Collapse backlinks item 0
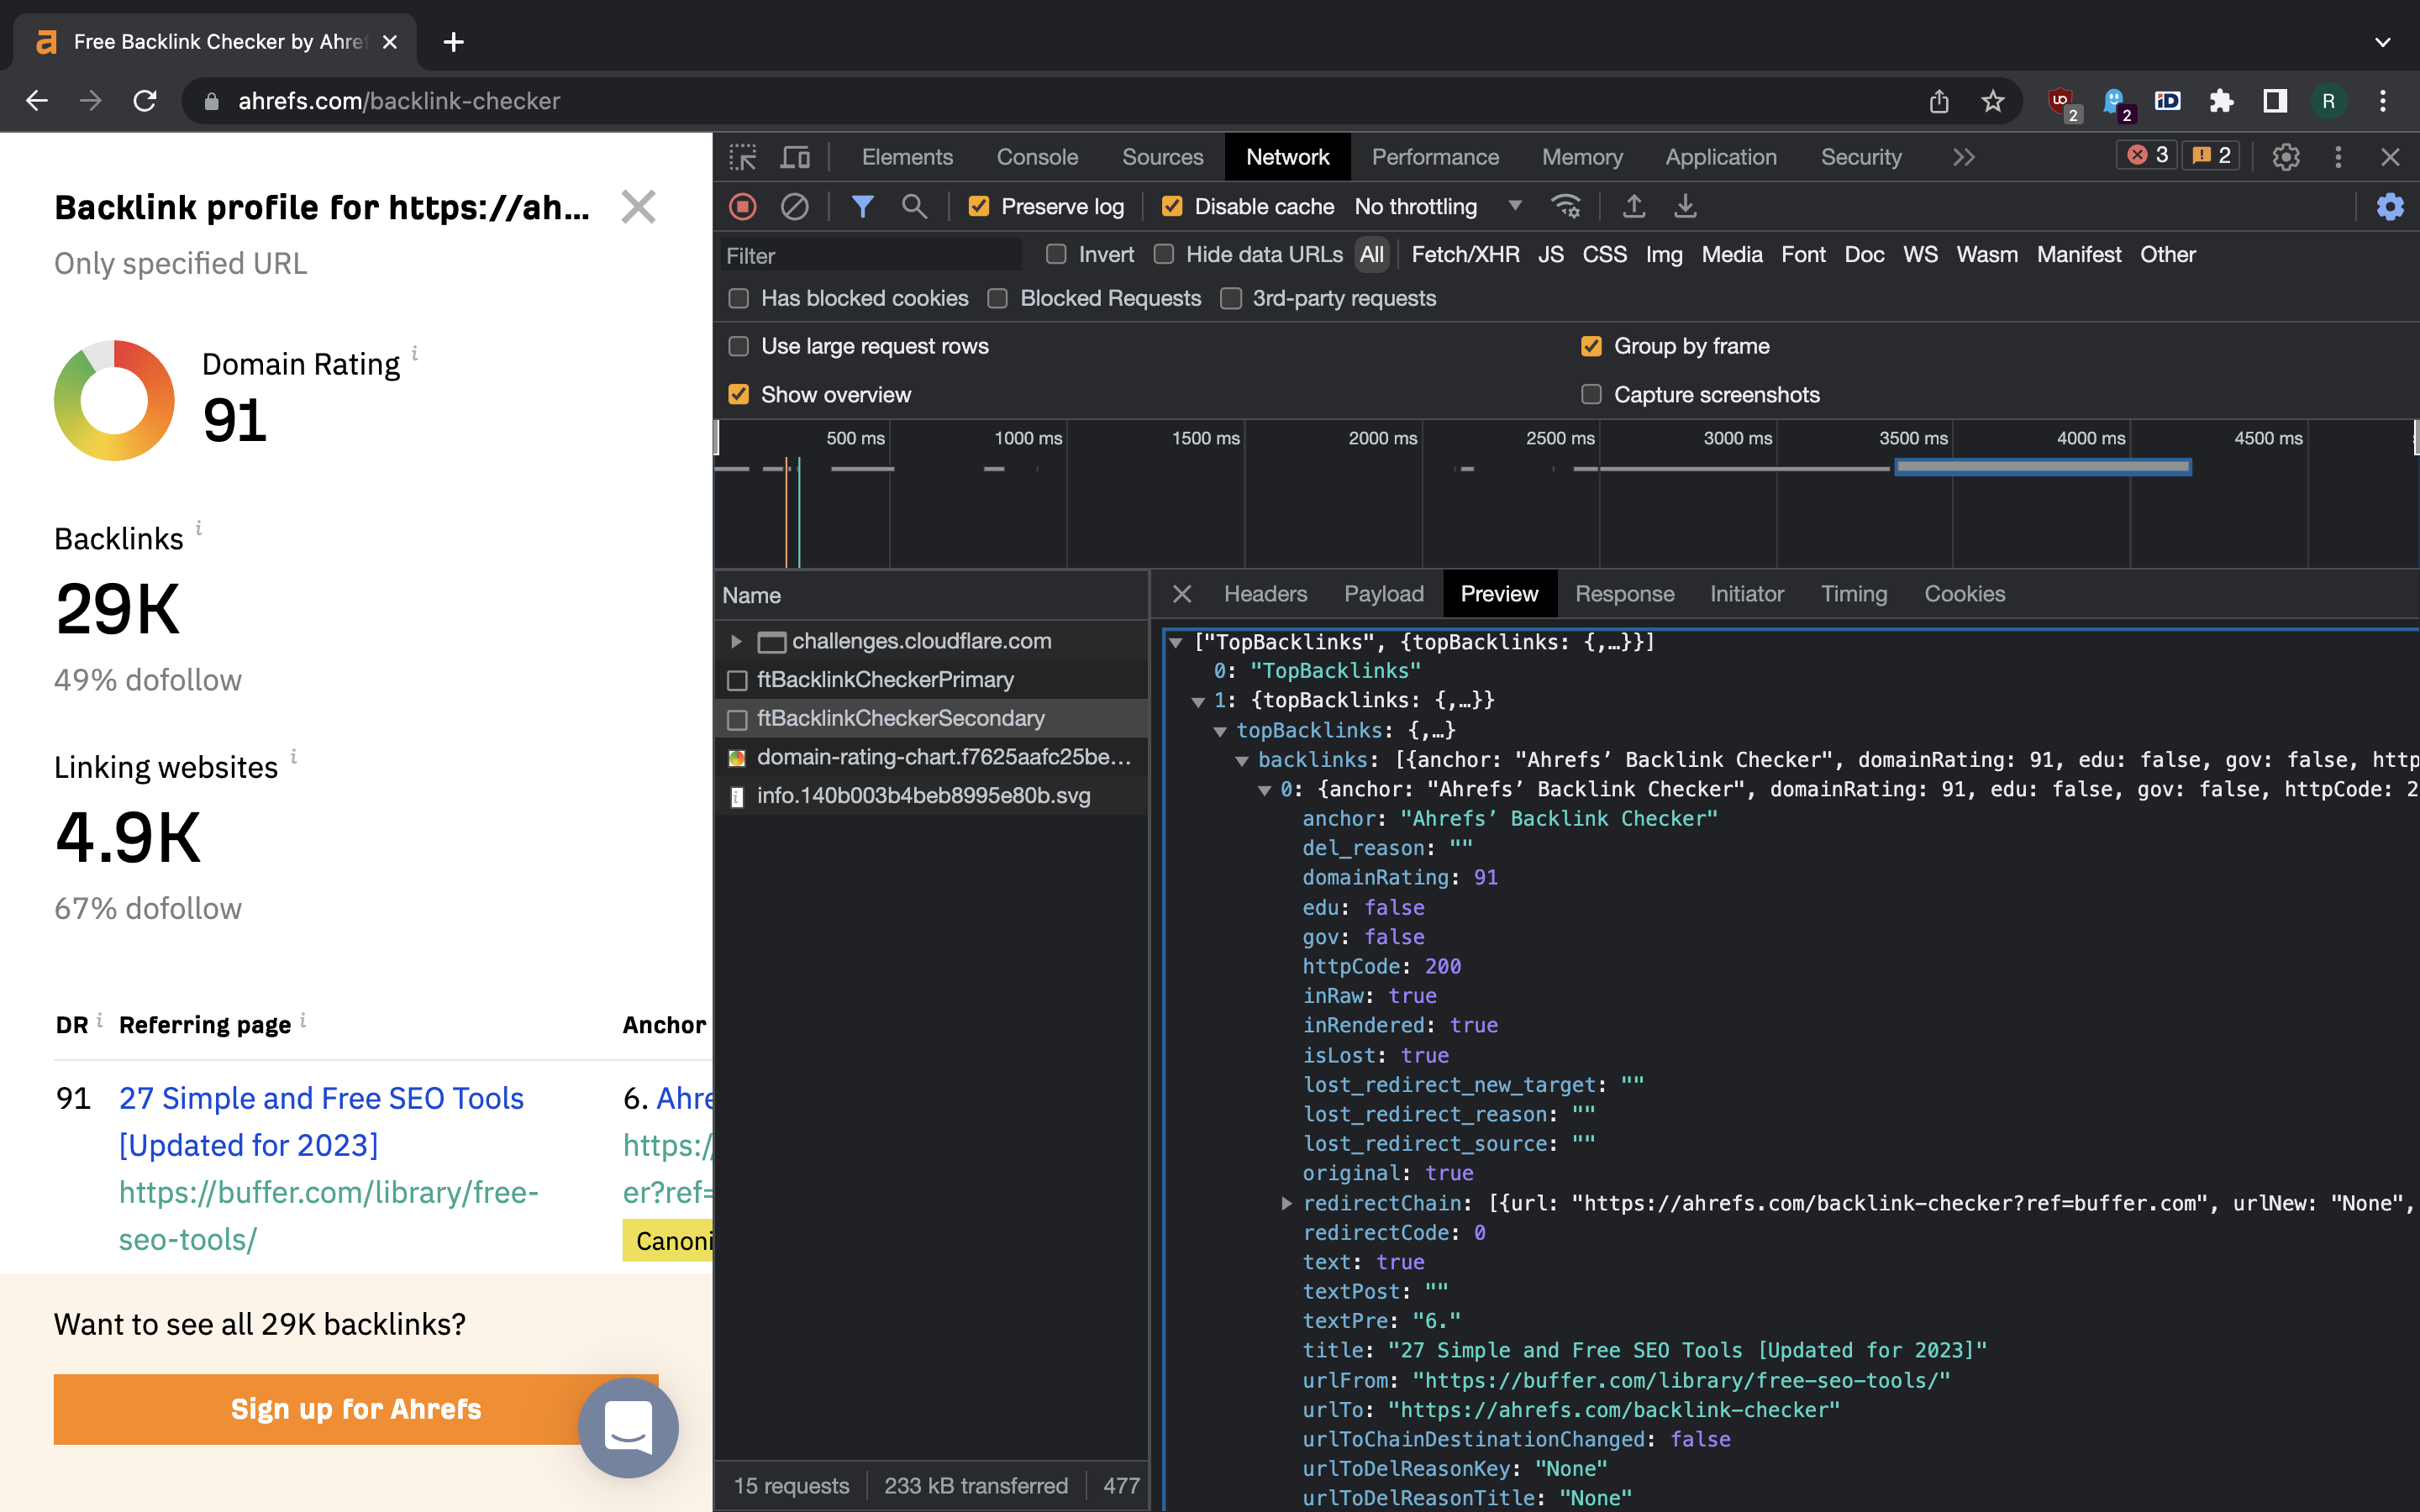Viewport: 2420px width, 1512px height. (x=1264, y=790)
